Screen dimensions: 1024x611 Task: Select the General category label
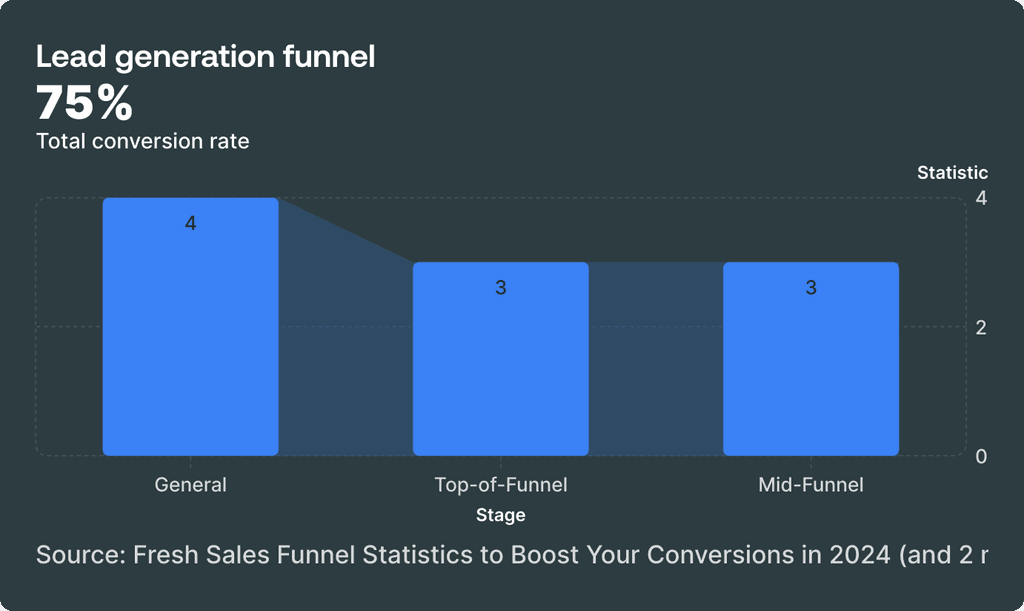pos(189,484)
